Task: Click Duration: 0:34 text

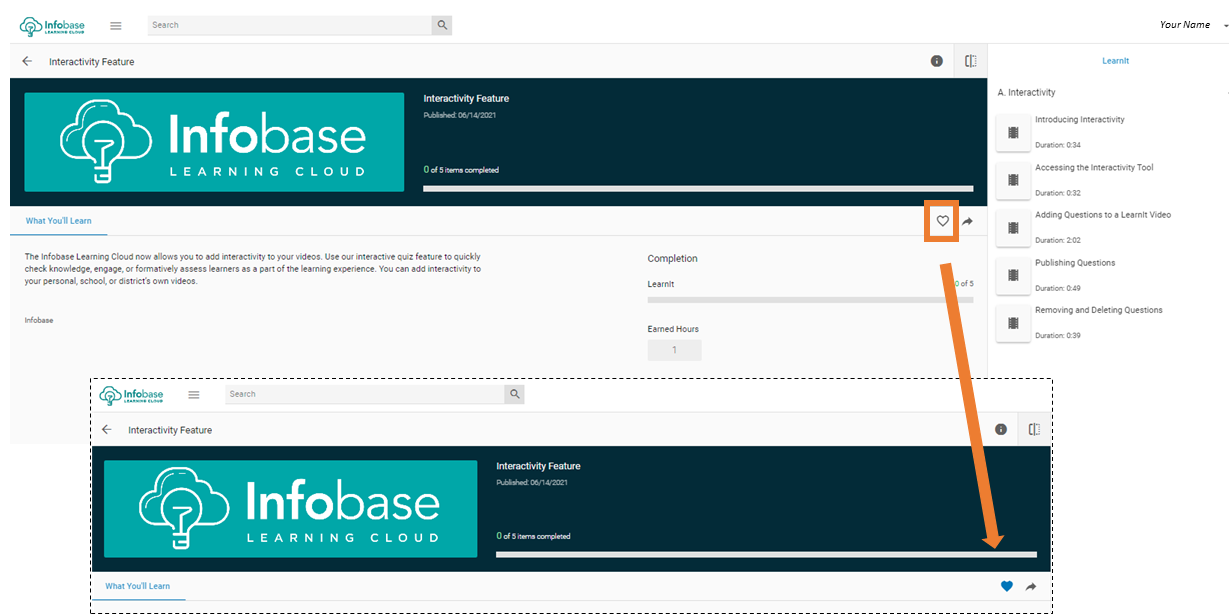Action: [x=1058, y=145]
